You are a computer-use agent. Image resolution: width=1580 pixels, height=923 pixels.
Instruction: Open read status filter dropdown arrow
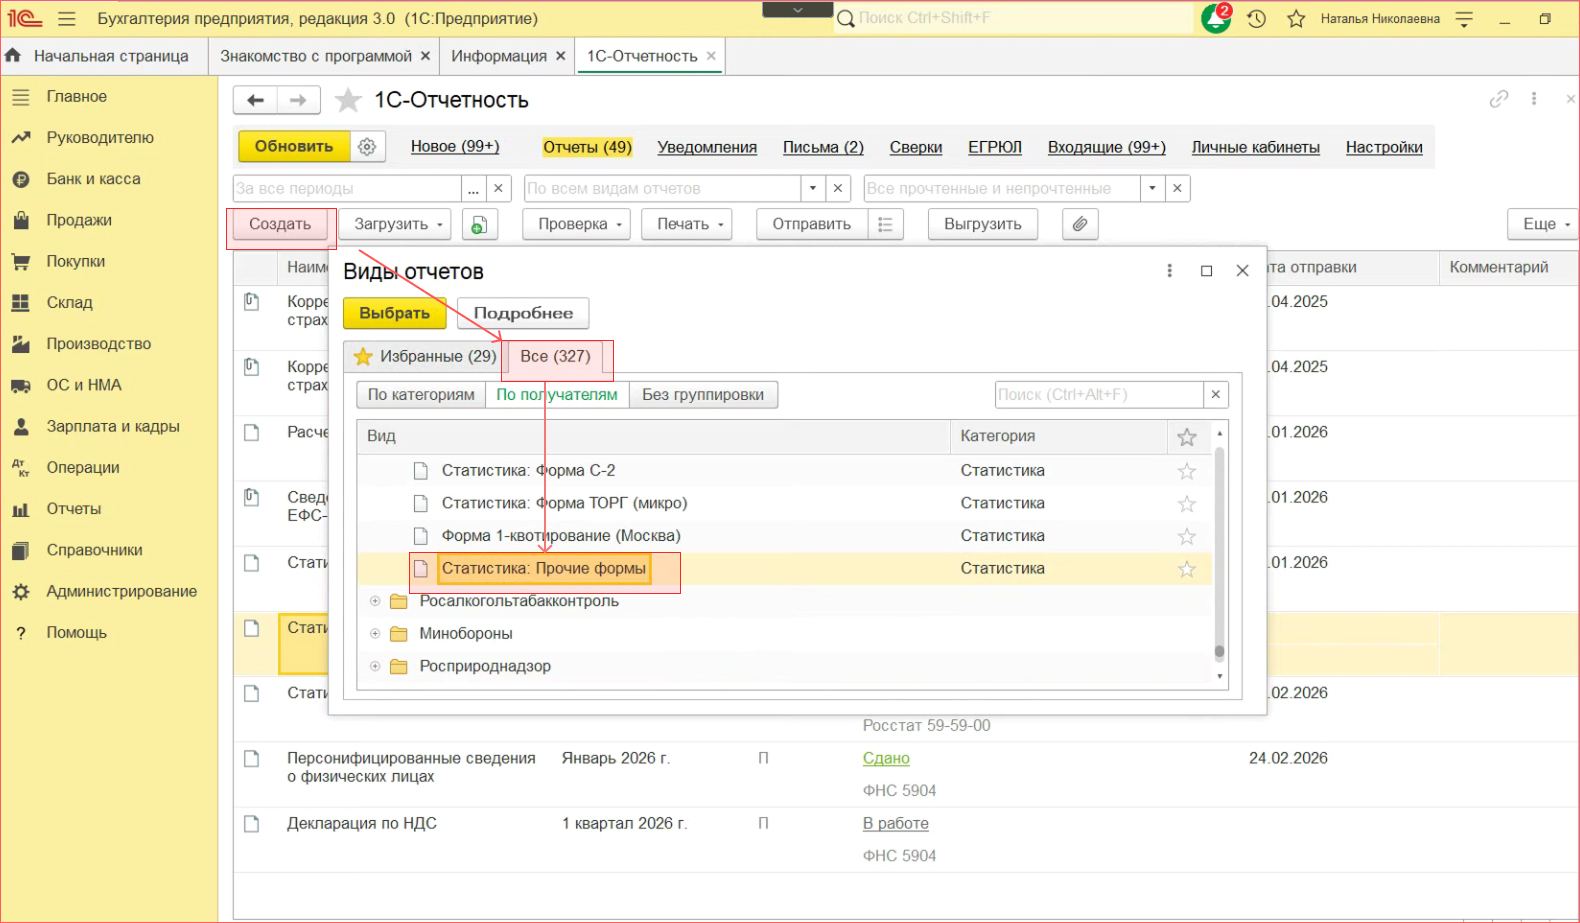(1153, 188)
